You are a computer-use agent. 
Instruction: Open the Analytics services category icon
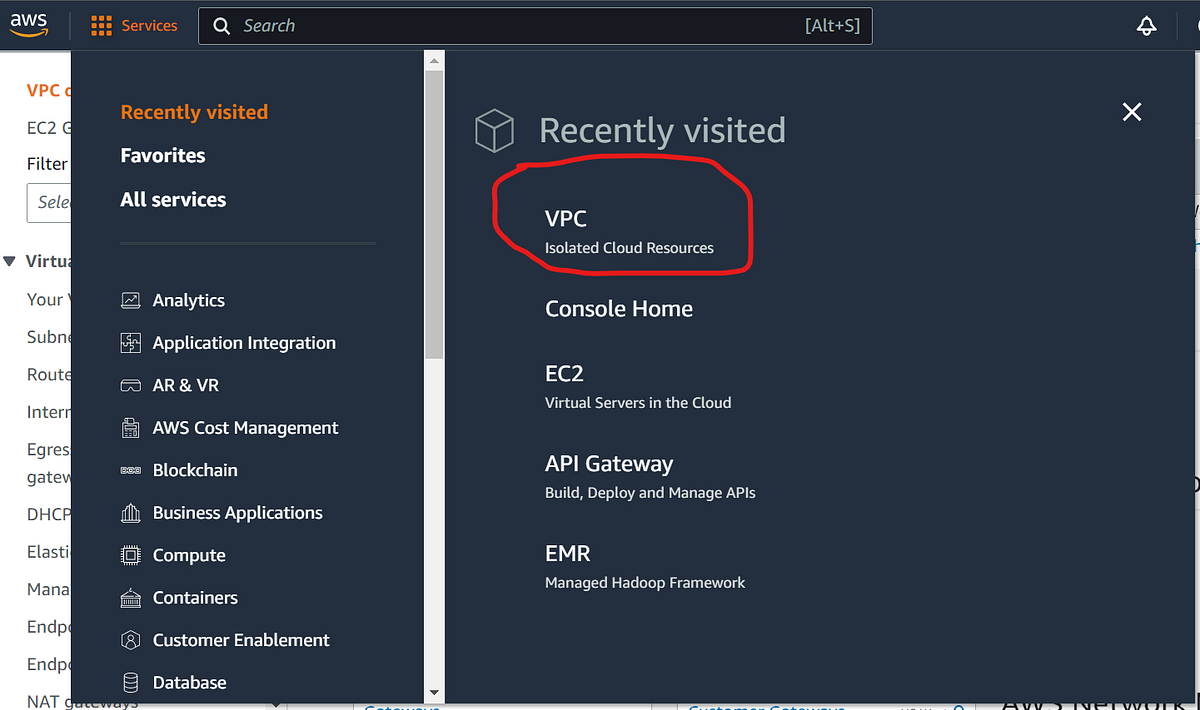point(130,299)
